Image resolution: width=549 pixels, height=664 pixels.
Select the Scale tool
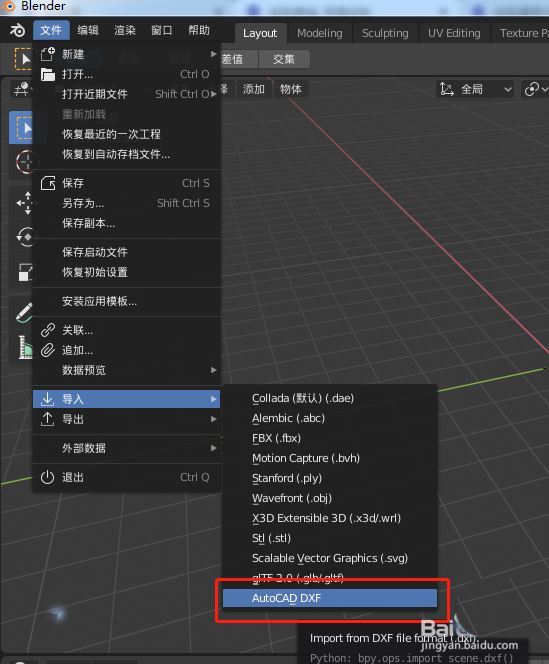25,271
